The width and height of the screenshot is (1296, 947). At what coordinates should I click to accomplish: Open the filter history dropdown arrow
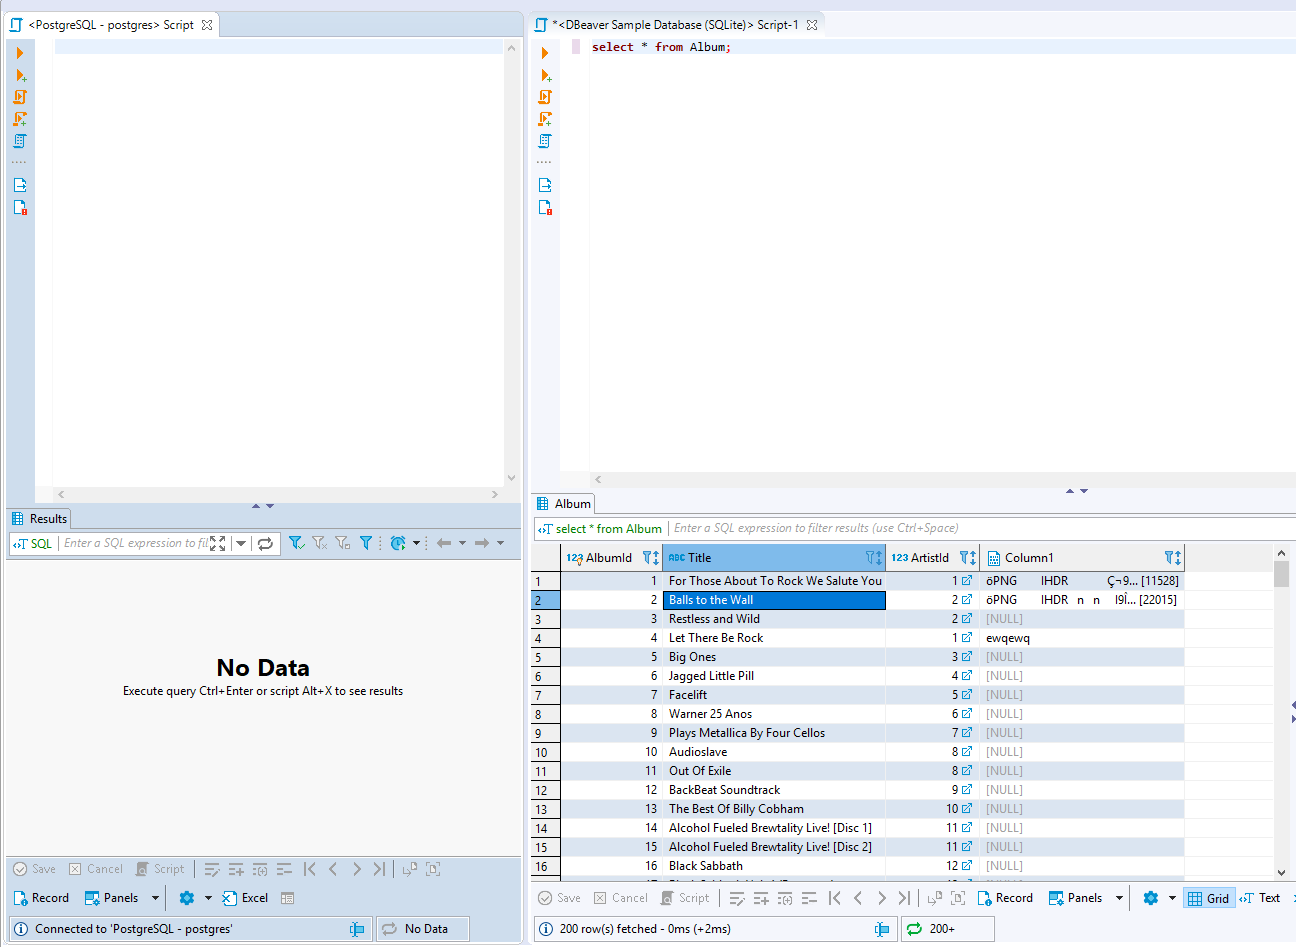coord(241,543)
